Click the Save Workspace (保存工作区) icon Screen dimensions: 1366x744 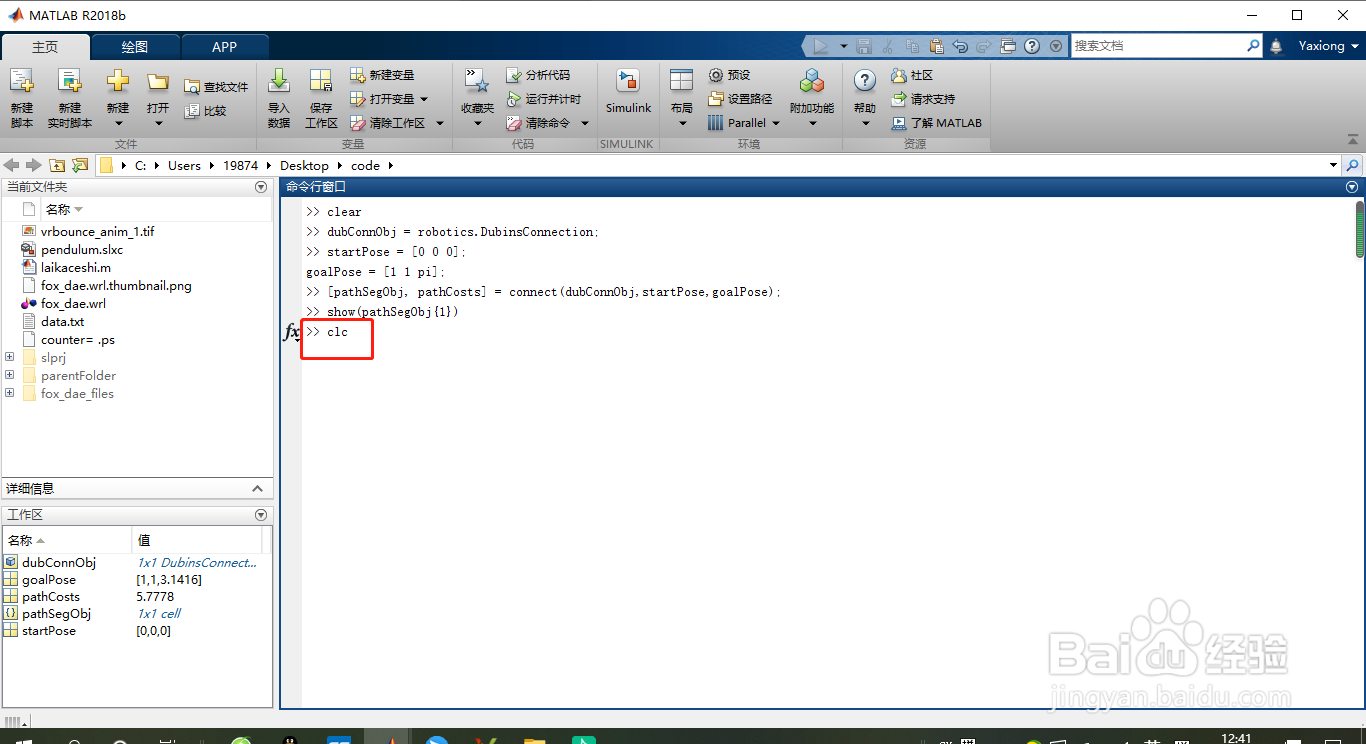tap(321, 82)
